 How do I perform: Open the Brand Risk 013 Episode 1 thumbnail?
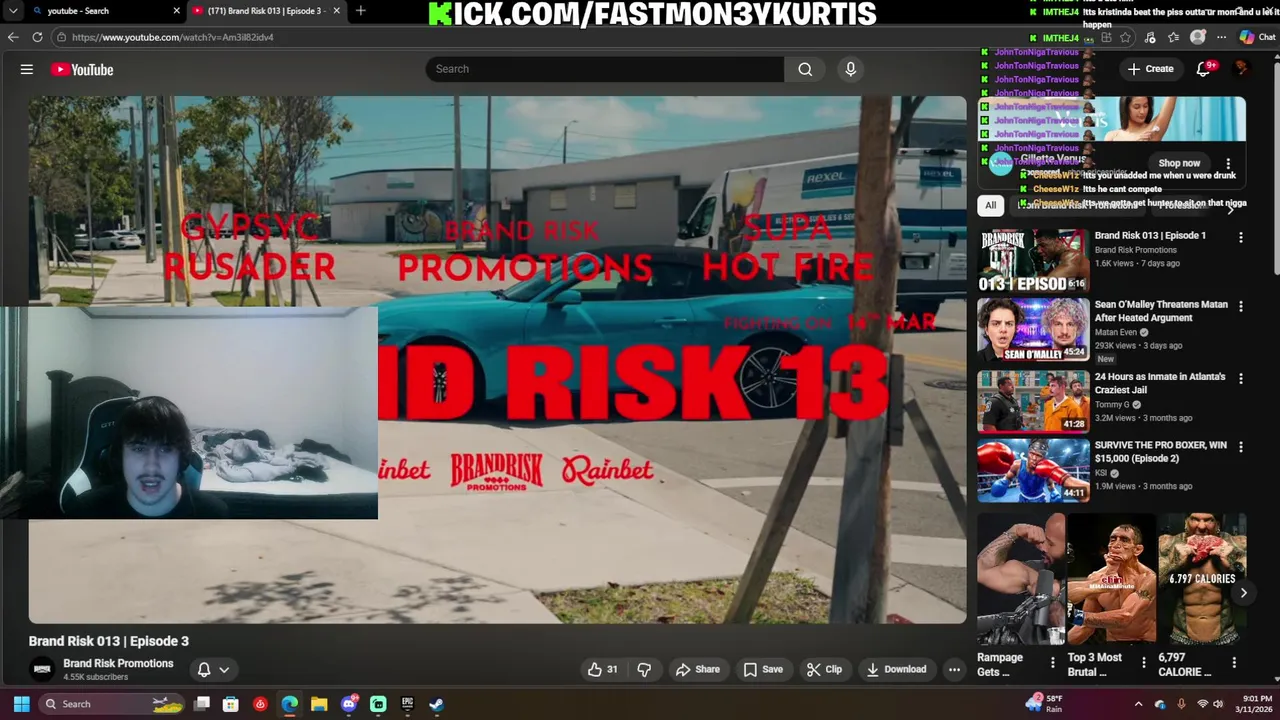pos(1033,261)
